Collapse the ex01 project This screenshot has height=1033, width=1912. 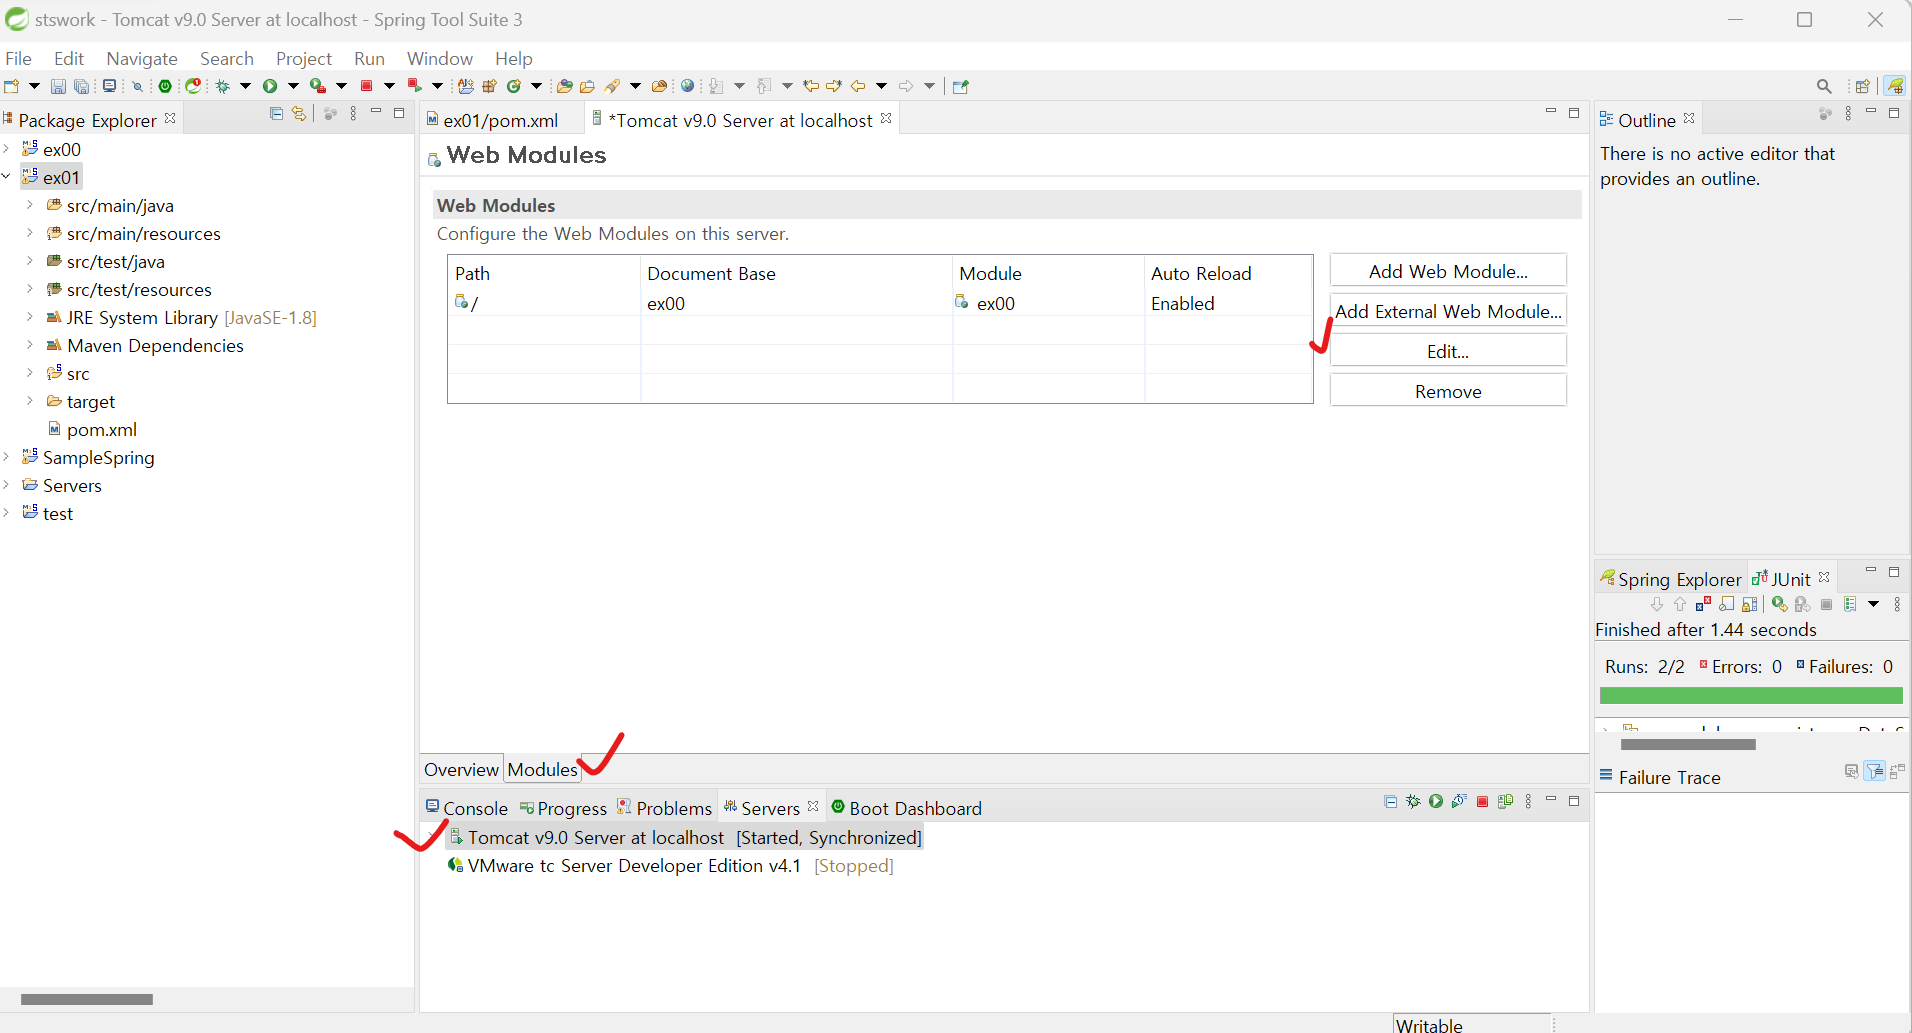pos(7,177)
